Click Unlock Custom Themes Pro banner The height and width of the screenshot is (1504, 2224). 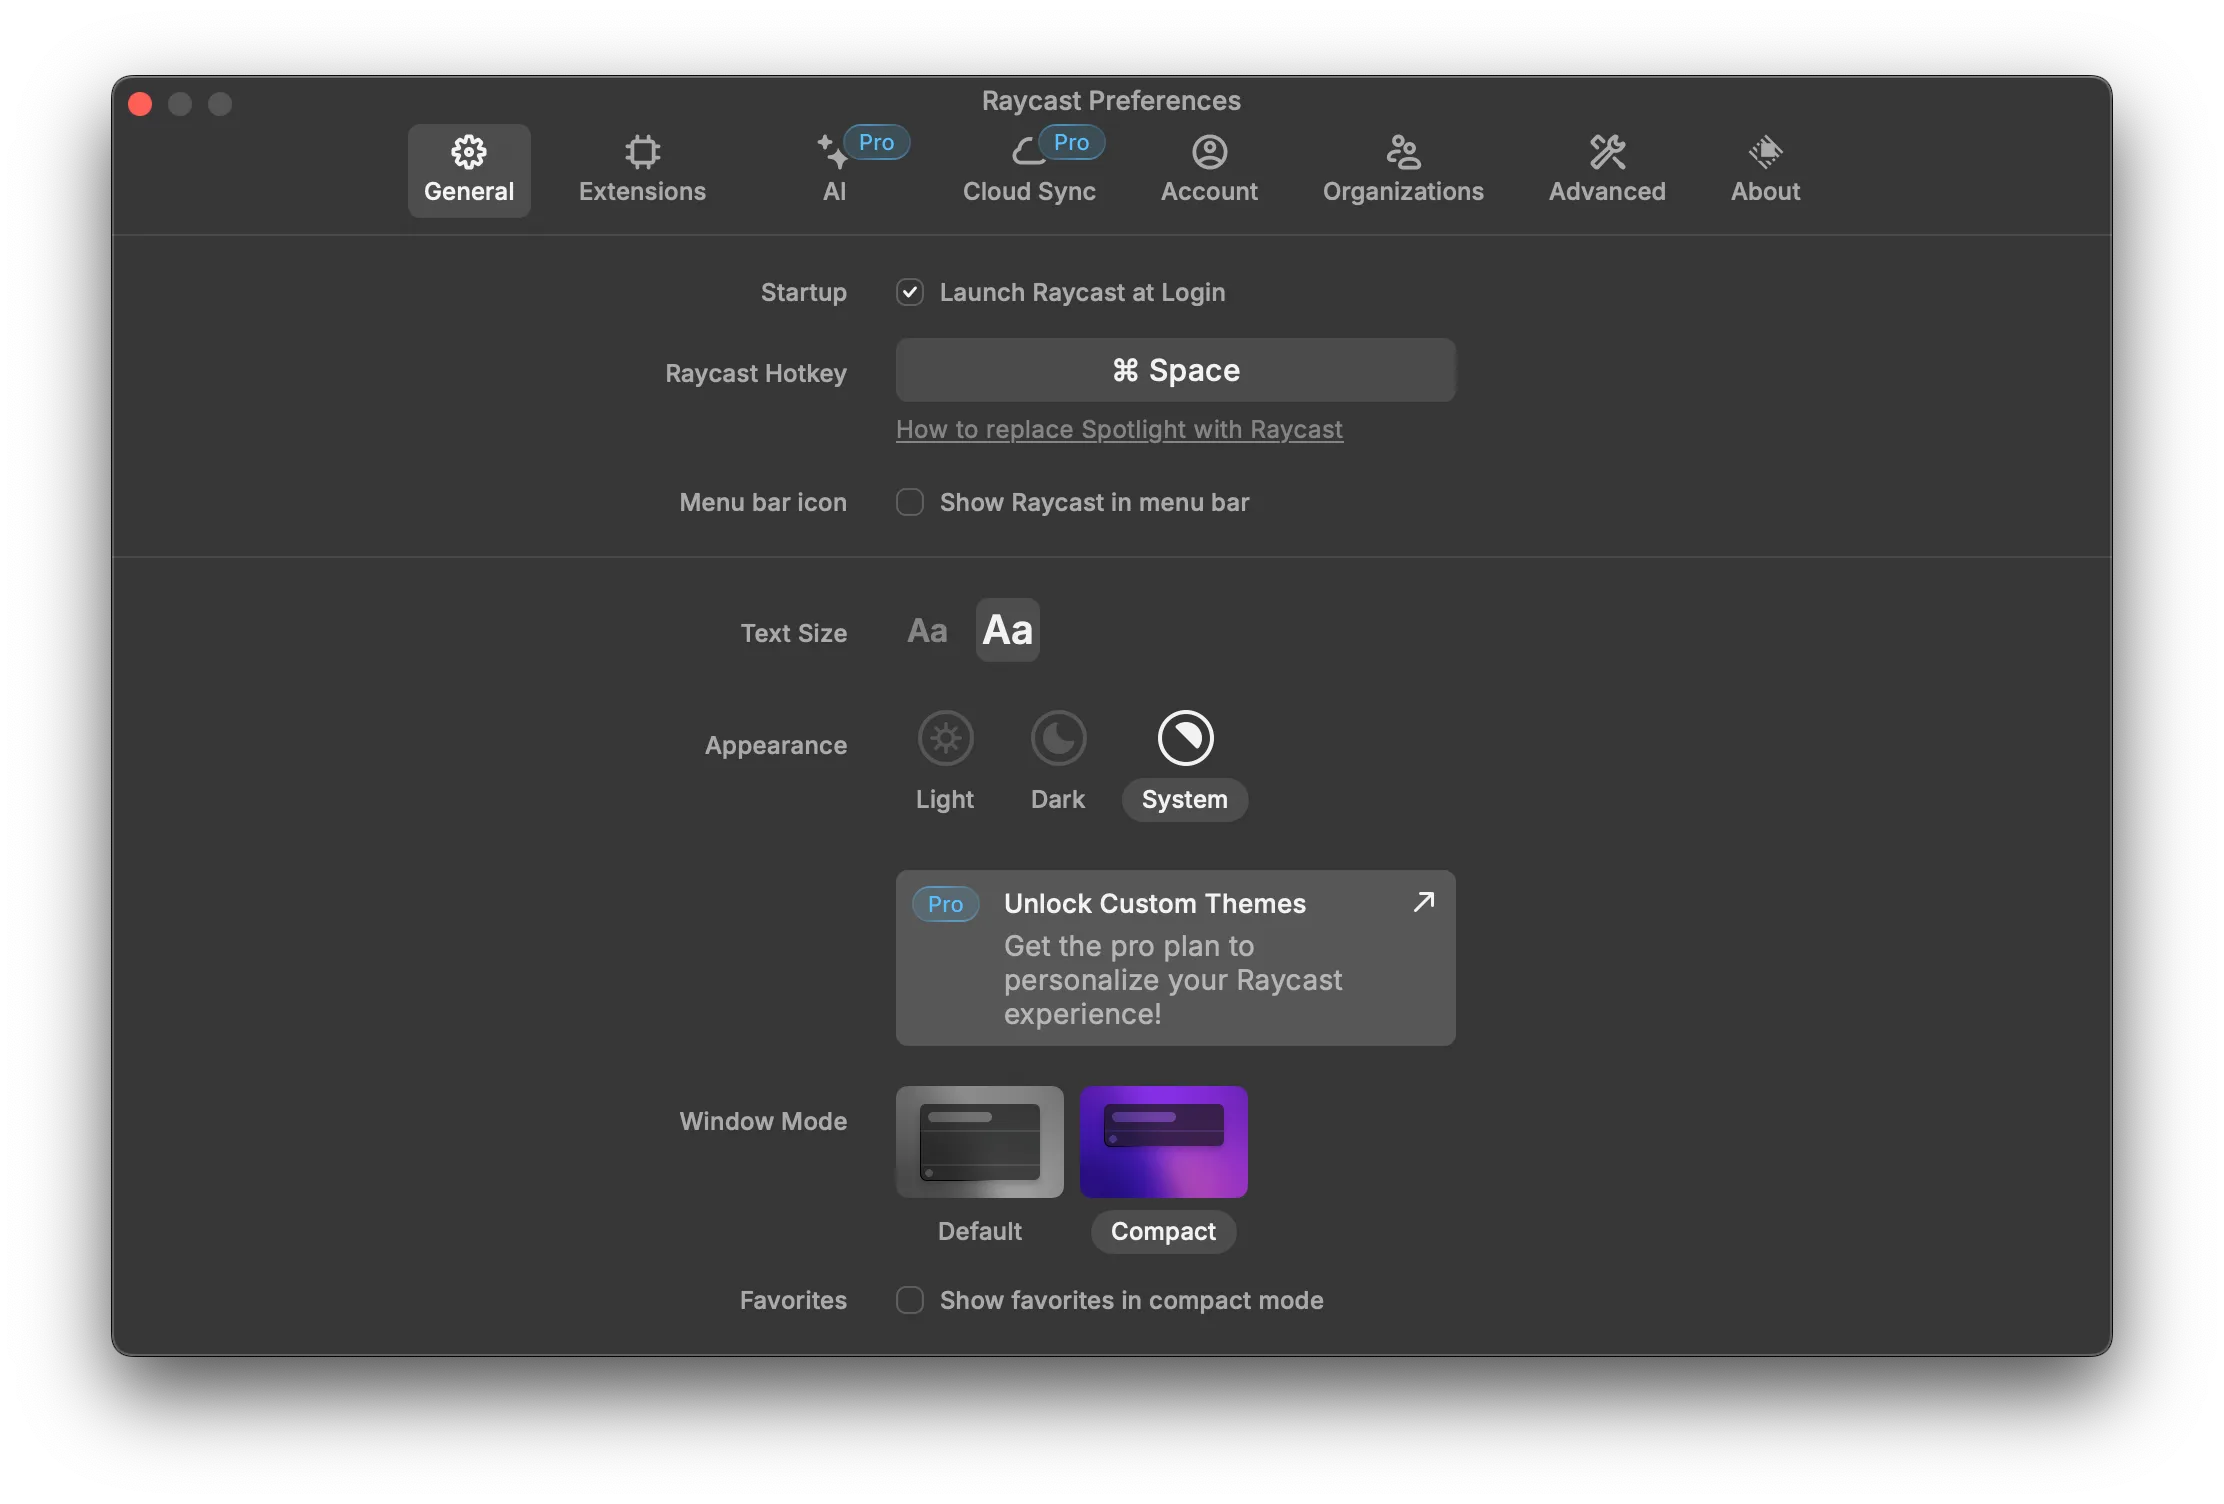click(x=1175, y=957)
